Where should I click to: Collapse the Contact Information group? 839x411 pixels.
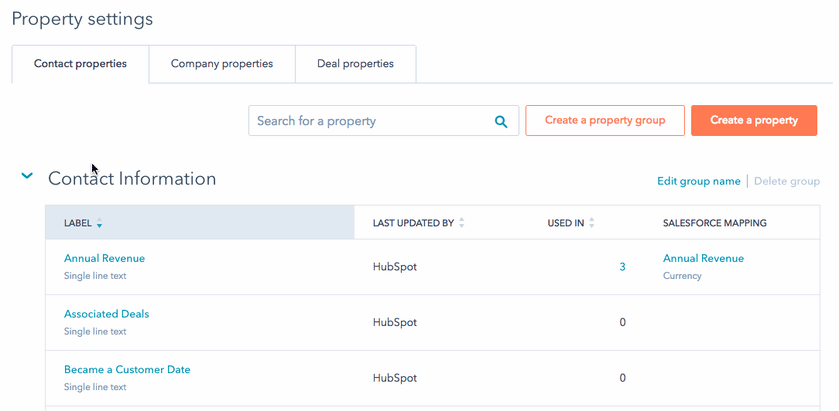pos(27,177)
